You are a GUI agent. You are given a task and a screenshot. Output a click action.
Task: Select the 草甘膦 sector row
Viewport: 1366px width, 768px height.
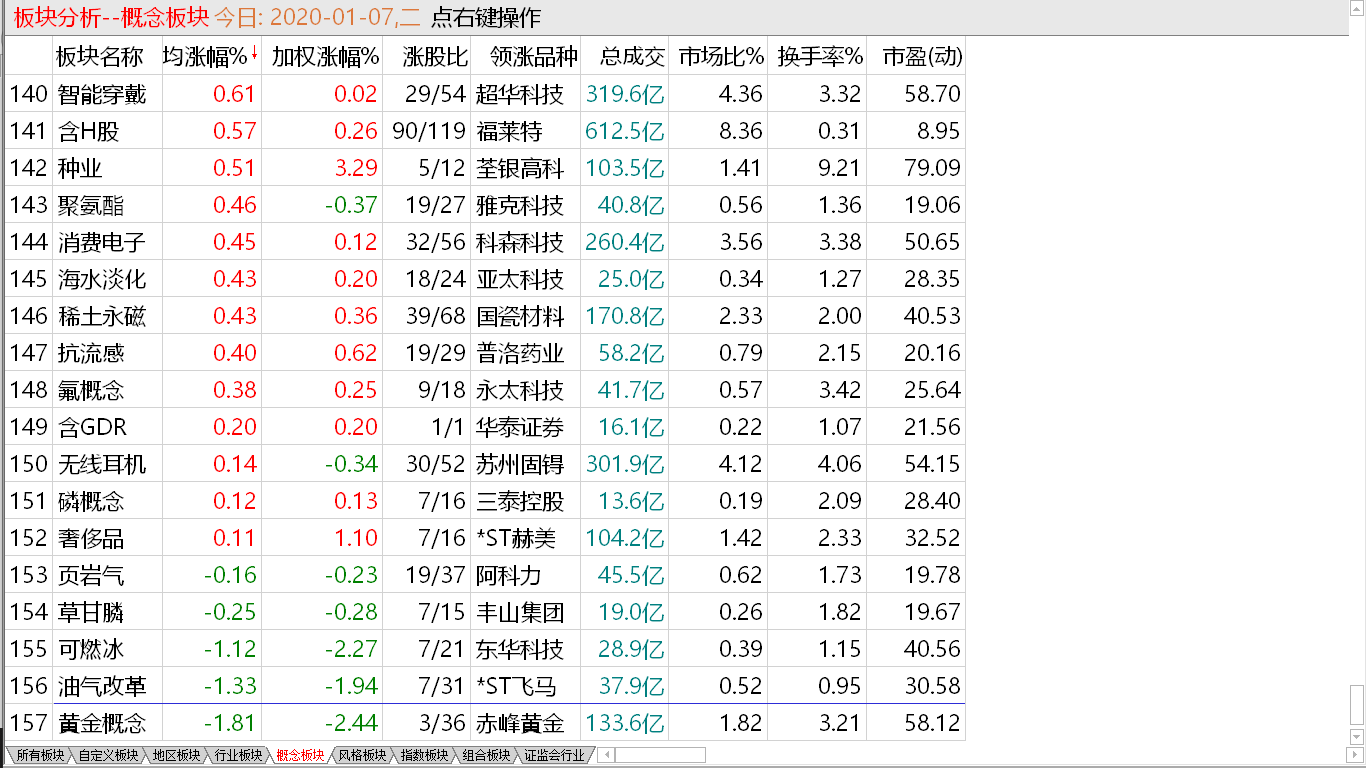pos(485,612)
